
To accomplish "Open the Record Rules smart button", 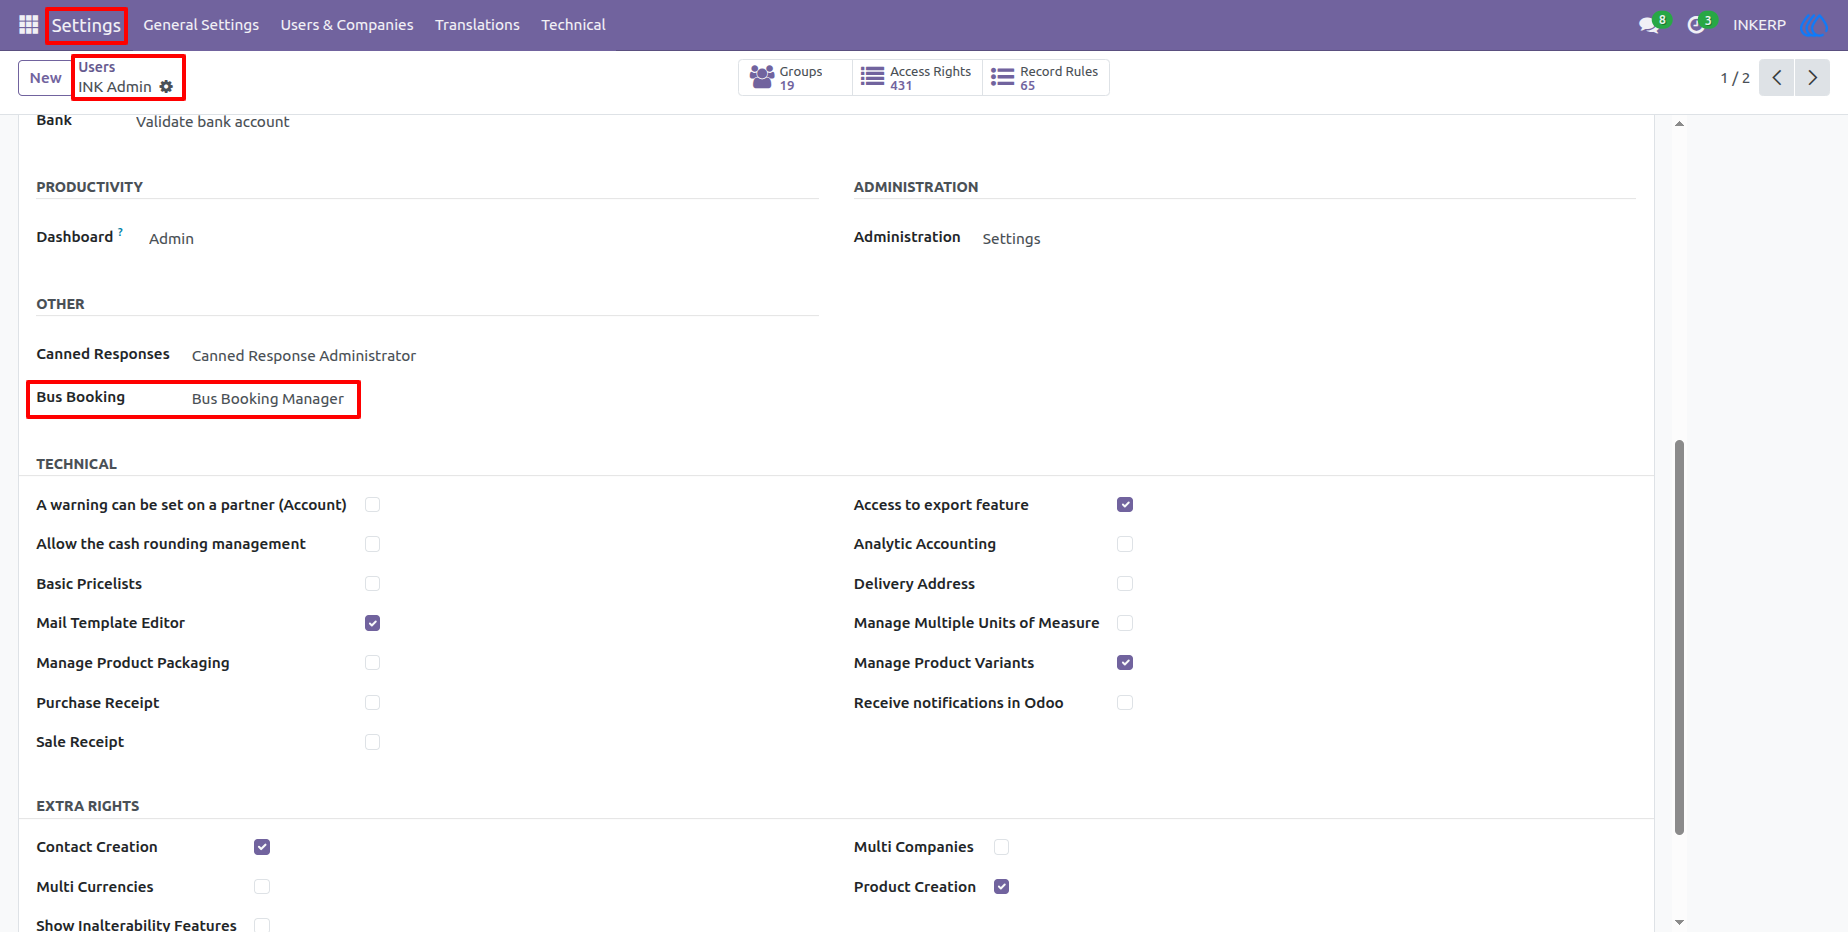I will coord(1046,78).
